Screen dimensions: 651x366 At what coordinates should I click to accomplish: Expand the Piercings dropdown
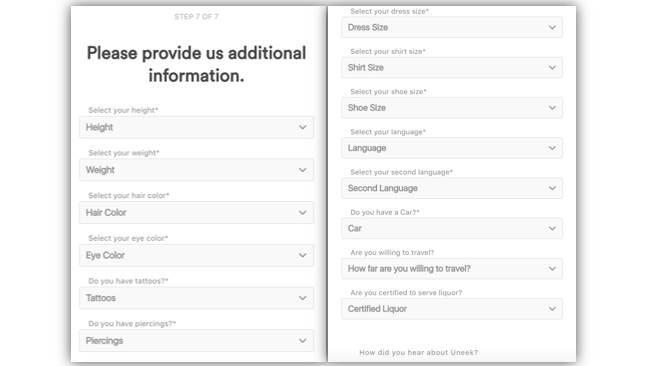click(x=196, y=341)
